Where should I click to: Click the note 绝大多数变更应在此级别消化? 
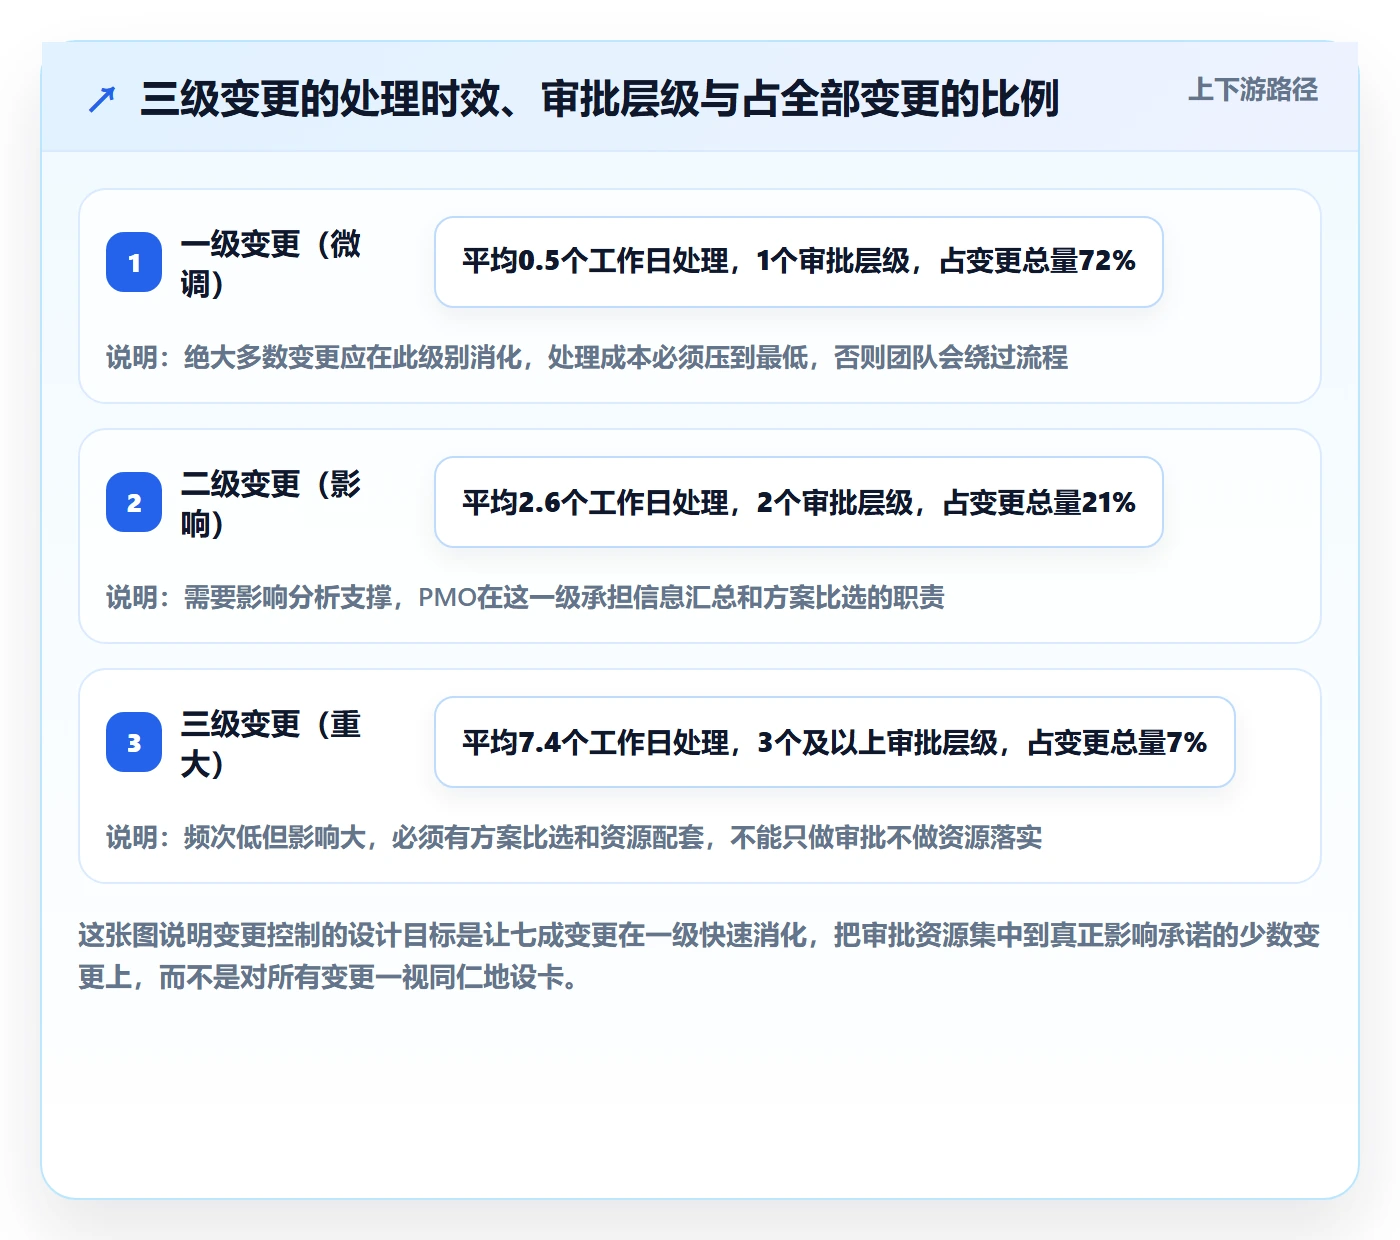pos(587,357)
